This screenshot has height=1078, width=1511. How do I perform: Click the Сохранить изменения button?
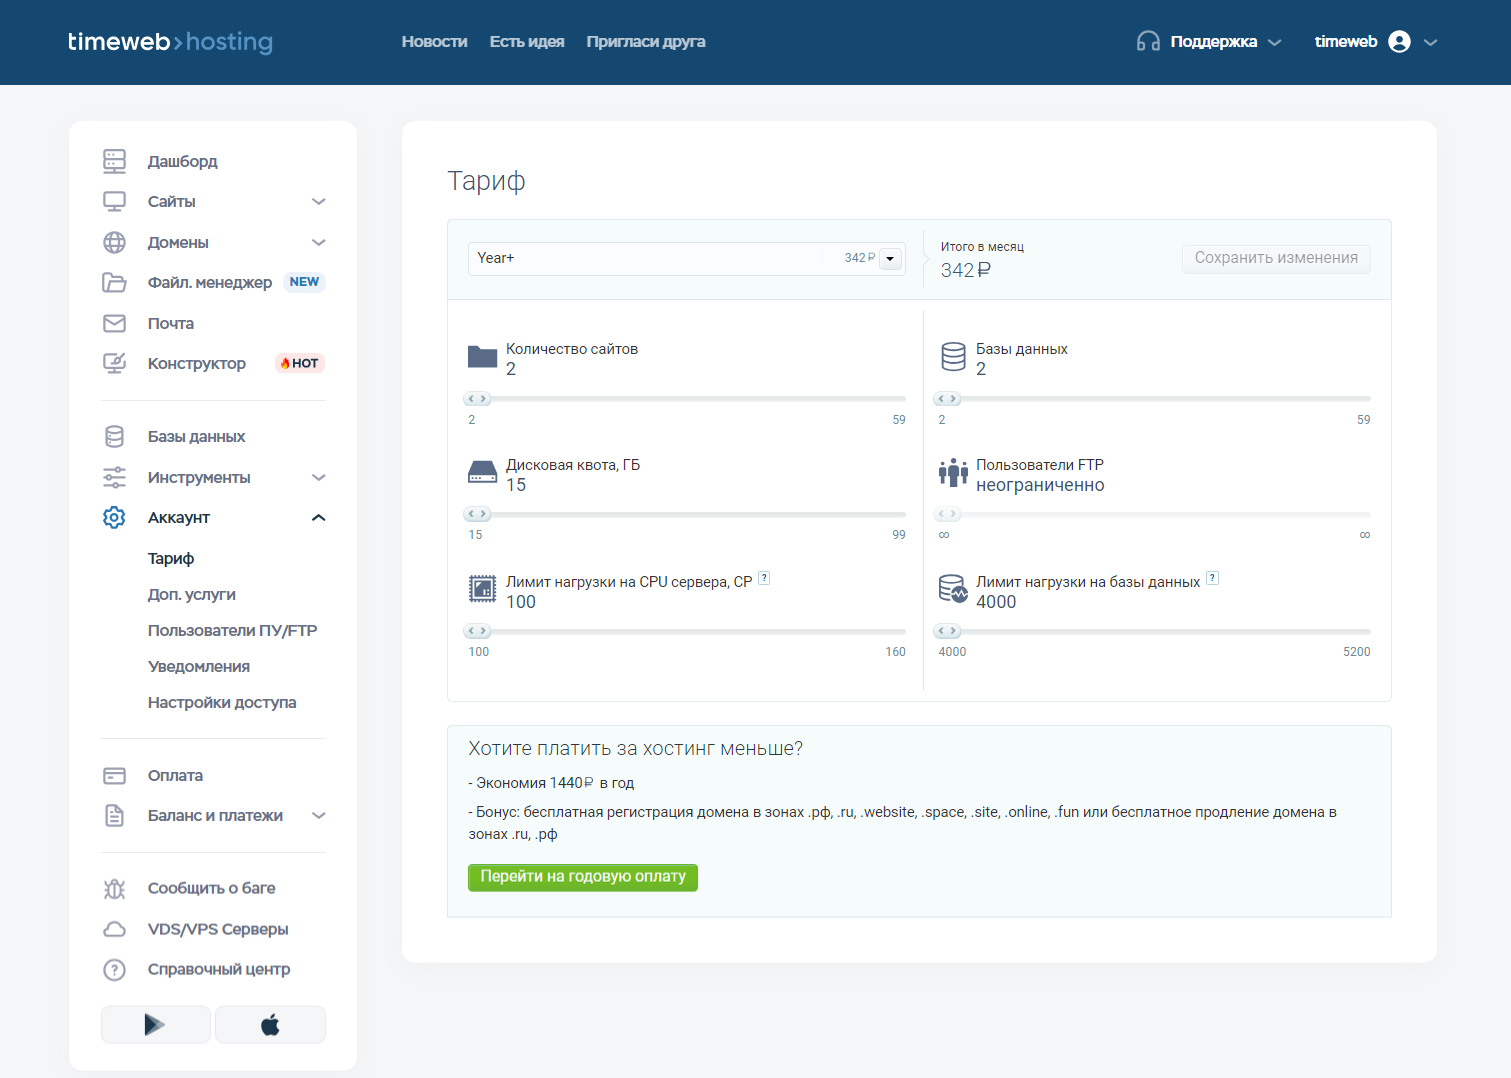point(1276,259)
